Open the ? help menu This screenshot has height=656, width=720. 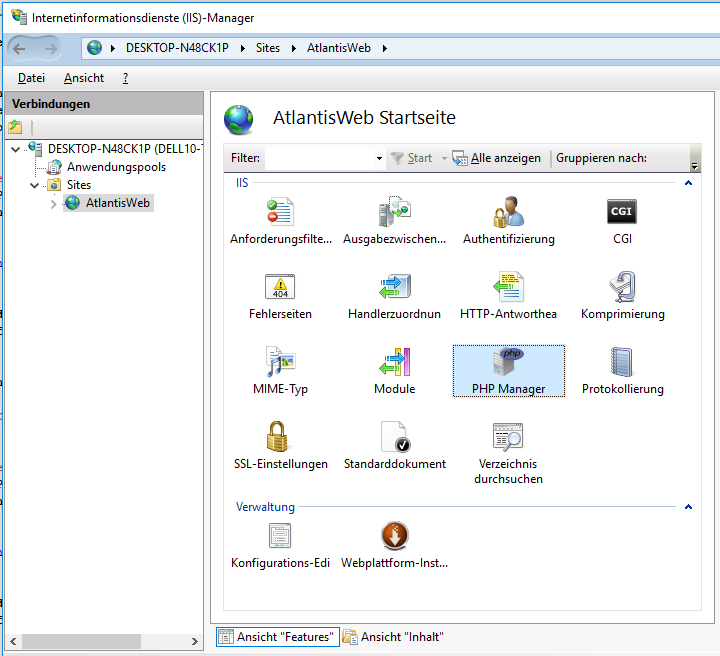[125, 78]
